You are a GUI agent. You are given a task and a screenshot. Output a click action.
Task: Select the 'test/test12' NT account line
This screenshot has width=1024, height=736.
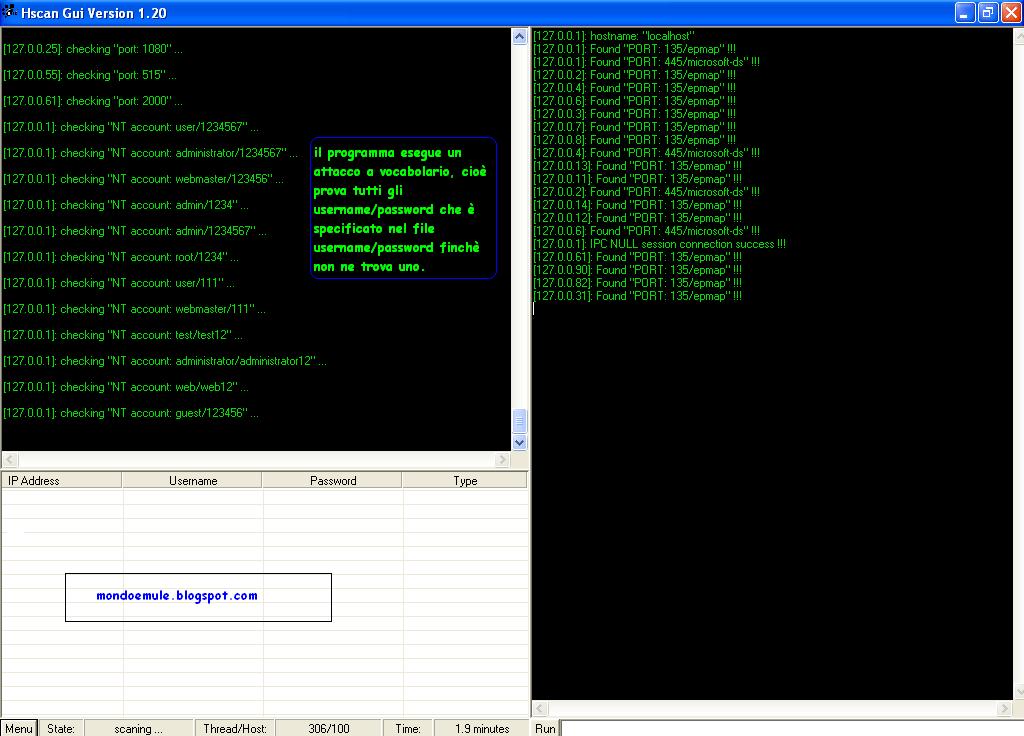(x=123, y=335)
